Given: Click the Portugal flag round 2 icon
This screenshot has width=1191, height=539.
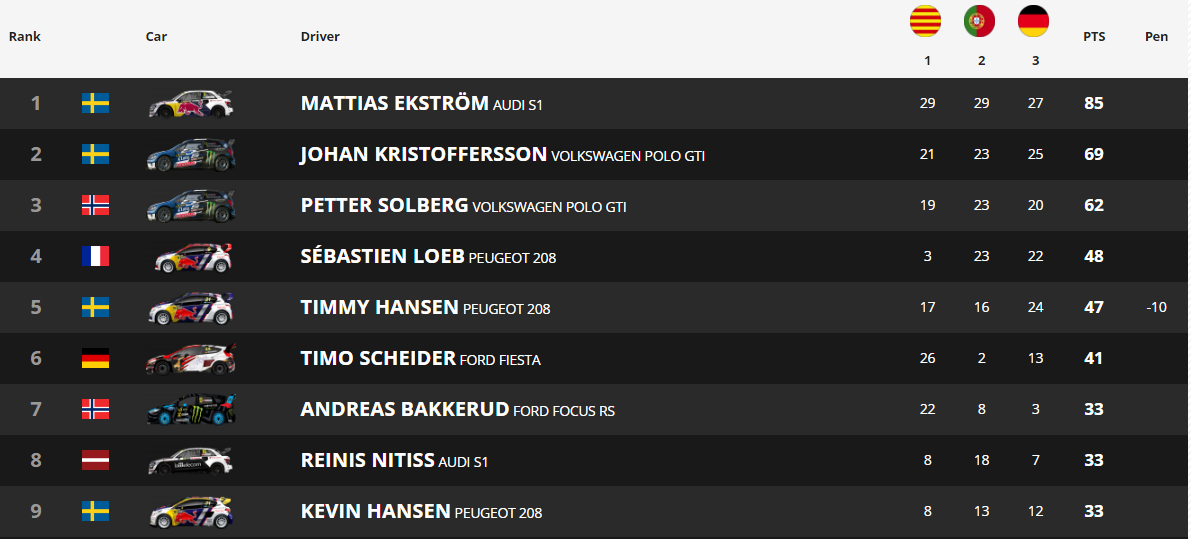Looking at the screenshot, I should tap(980, 21).
